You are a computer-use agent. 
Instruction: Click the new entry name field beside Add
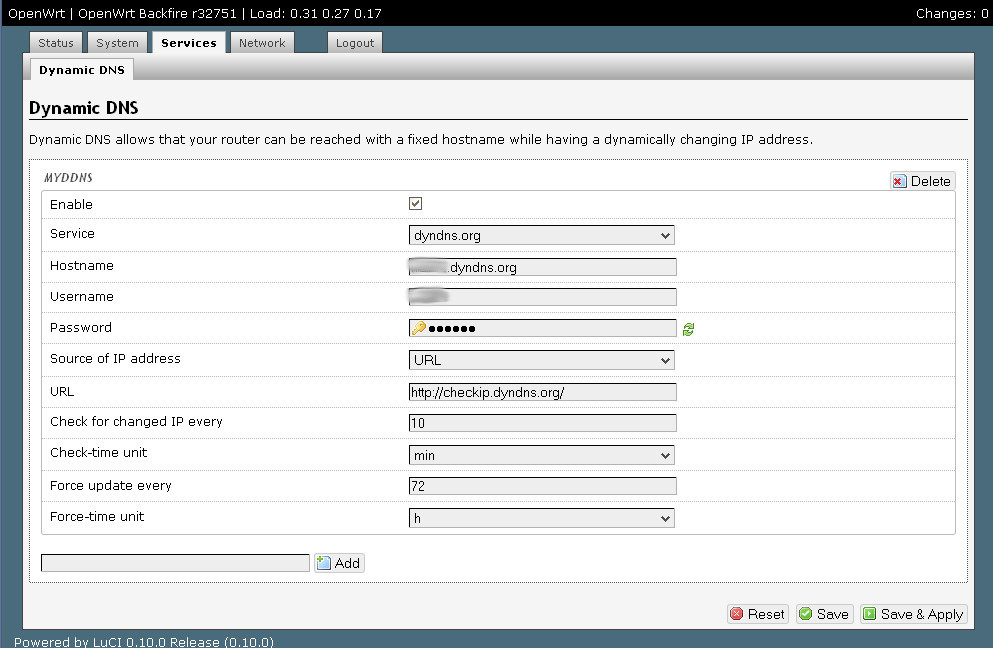tap(175, 564)
